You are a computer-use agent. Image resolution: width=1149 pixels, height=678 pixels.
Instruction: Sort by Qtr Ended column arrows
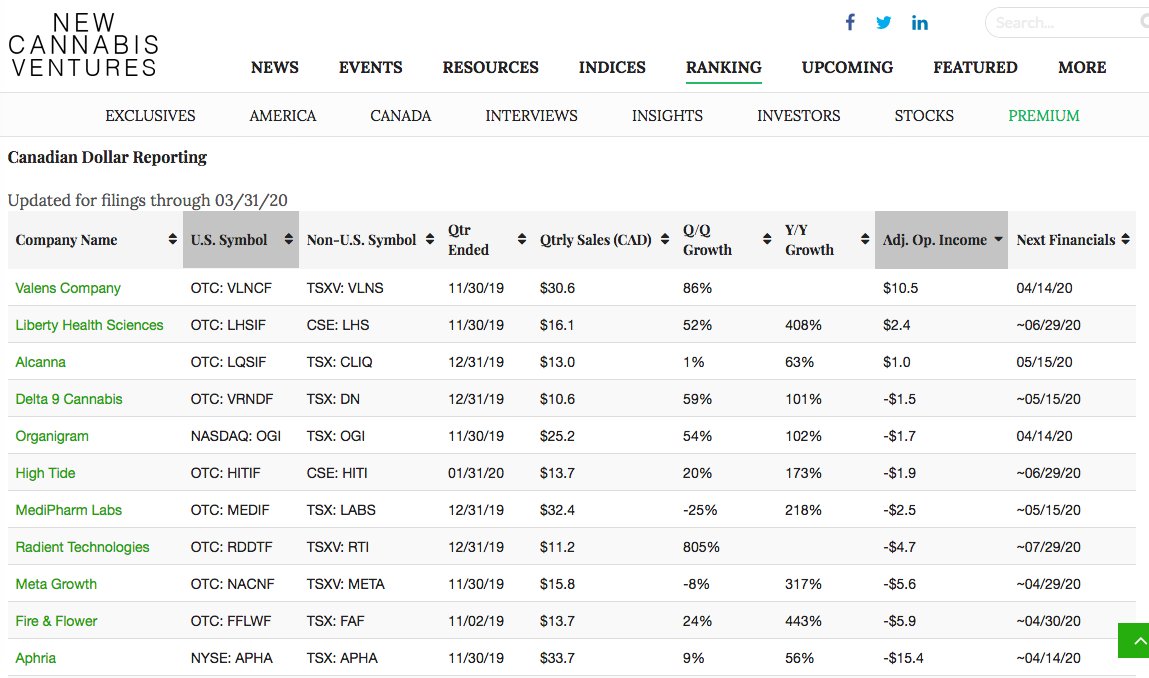(x=522, y=239)
